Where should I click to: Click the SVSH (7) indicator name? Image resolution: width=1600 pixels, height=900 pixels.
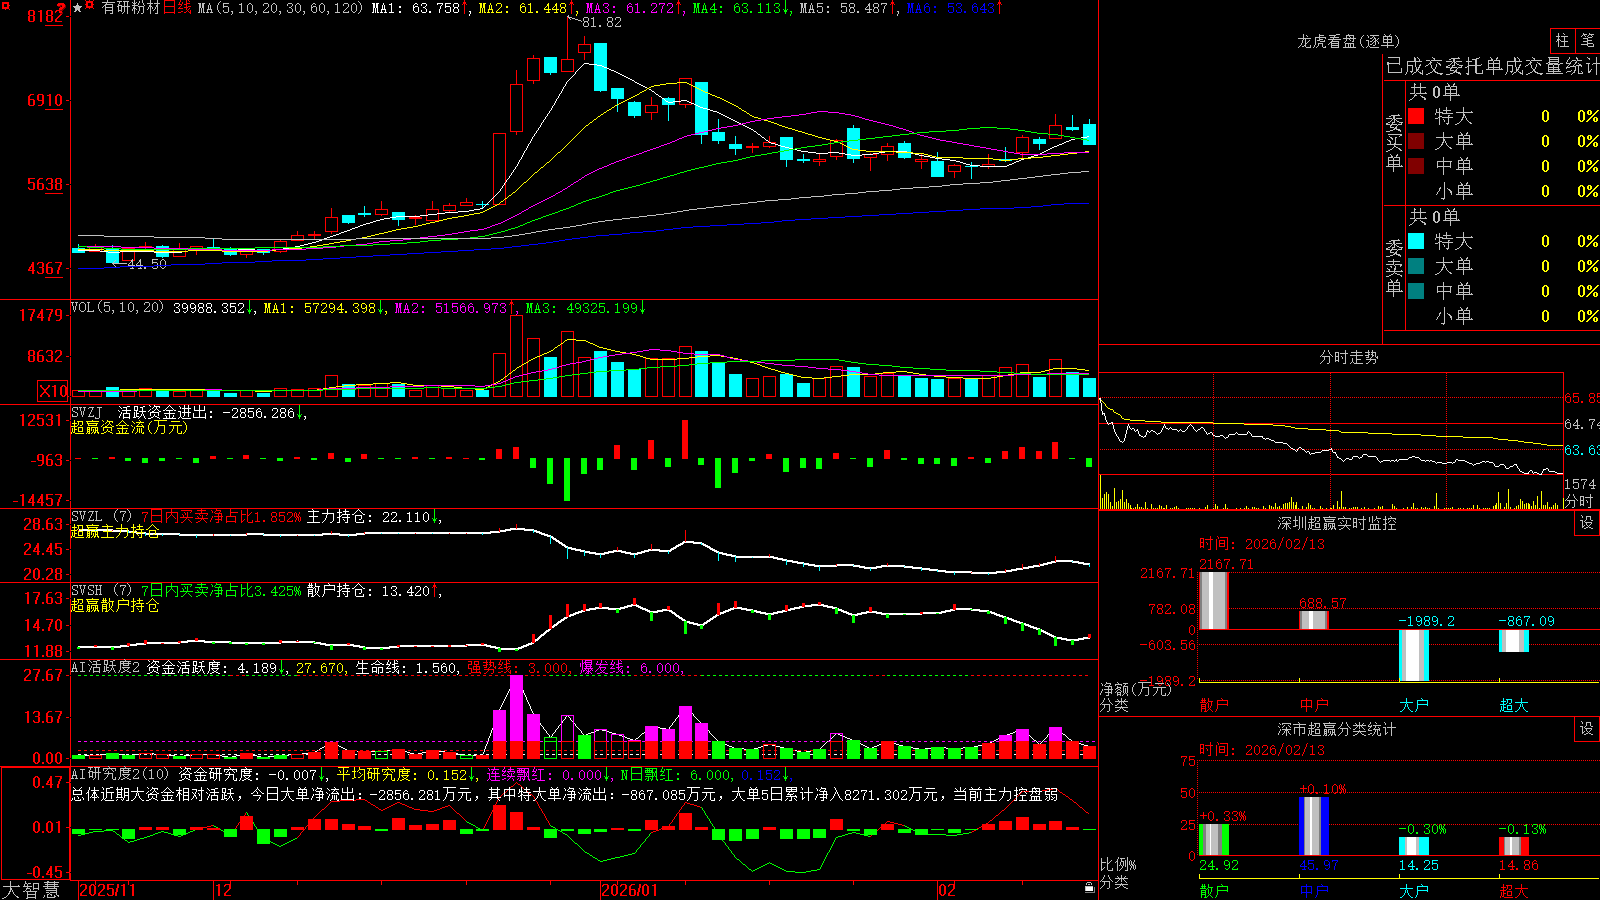pos(102,591)
